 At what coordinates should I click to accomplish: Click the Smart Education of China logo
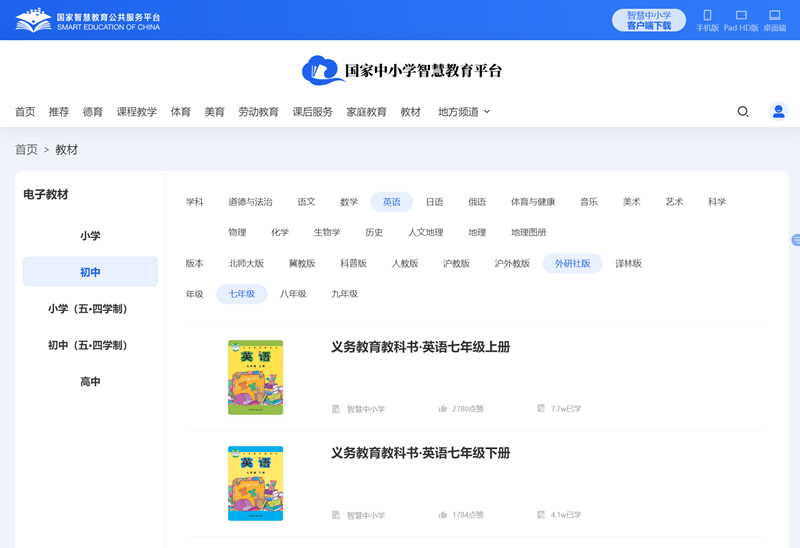[87, 20]
